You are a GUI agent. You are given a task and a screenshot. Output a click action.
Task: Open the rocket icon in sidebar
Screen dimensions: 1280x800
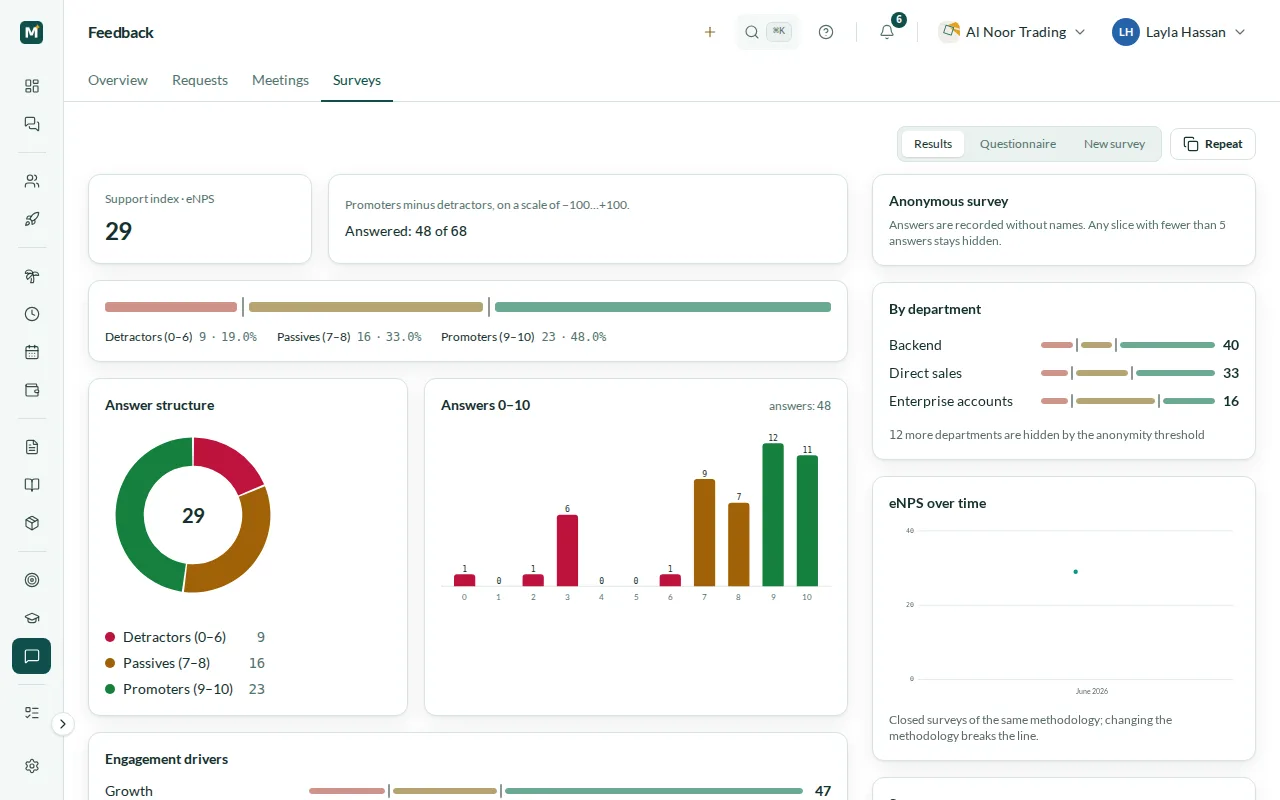(x=32, y=219)
